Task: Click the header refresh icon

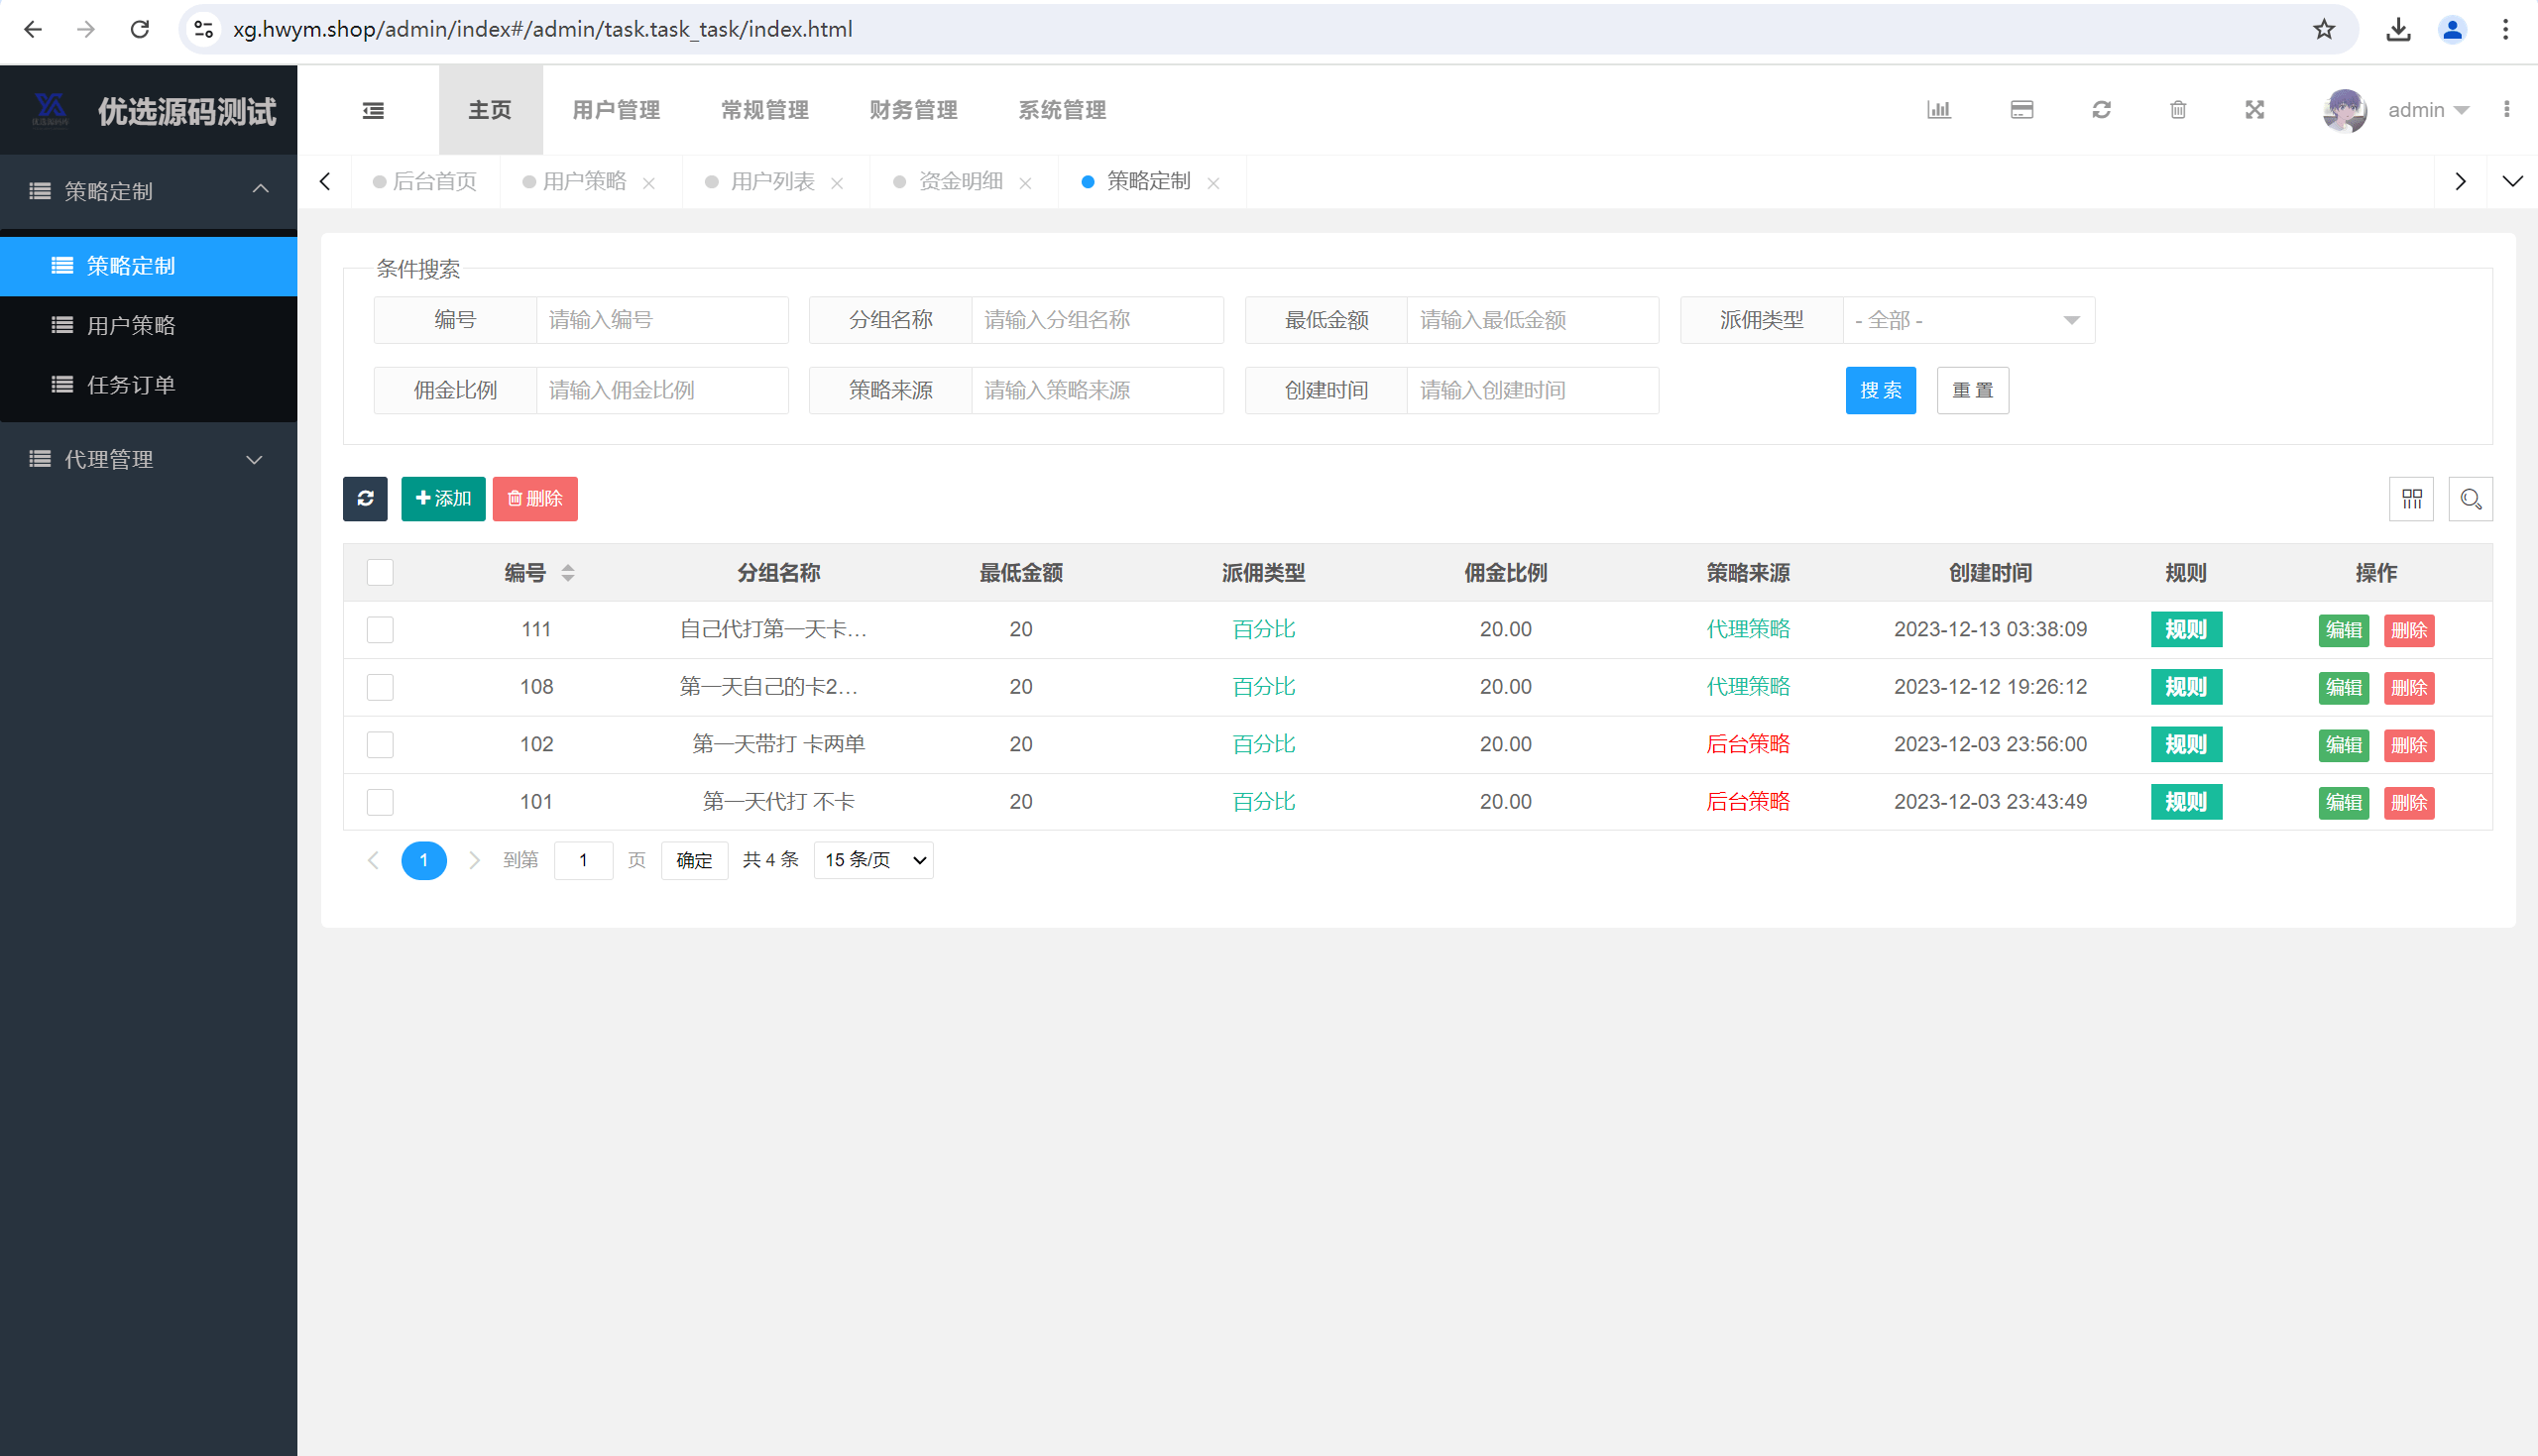Action: (x=2101, y=110)
